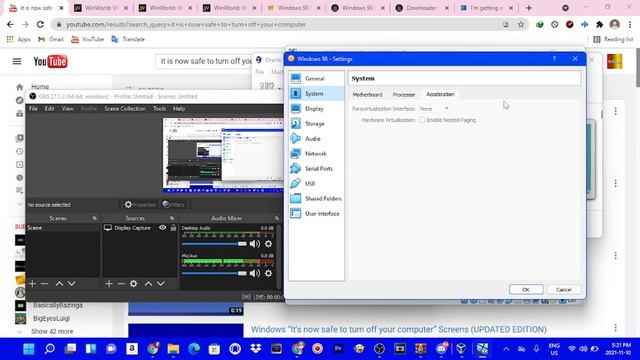Image resolution: width=640 pixels, height=360 pixels.
Task: Open File Explorer from taskbar
Action: coord(173,349)
